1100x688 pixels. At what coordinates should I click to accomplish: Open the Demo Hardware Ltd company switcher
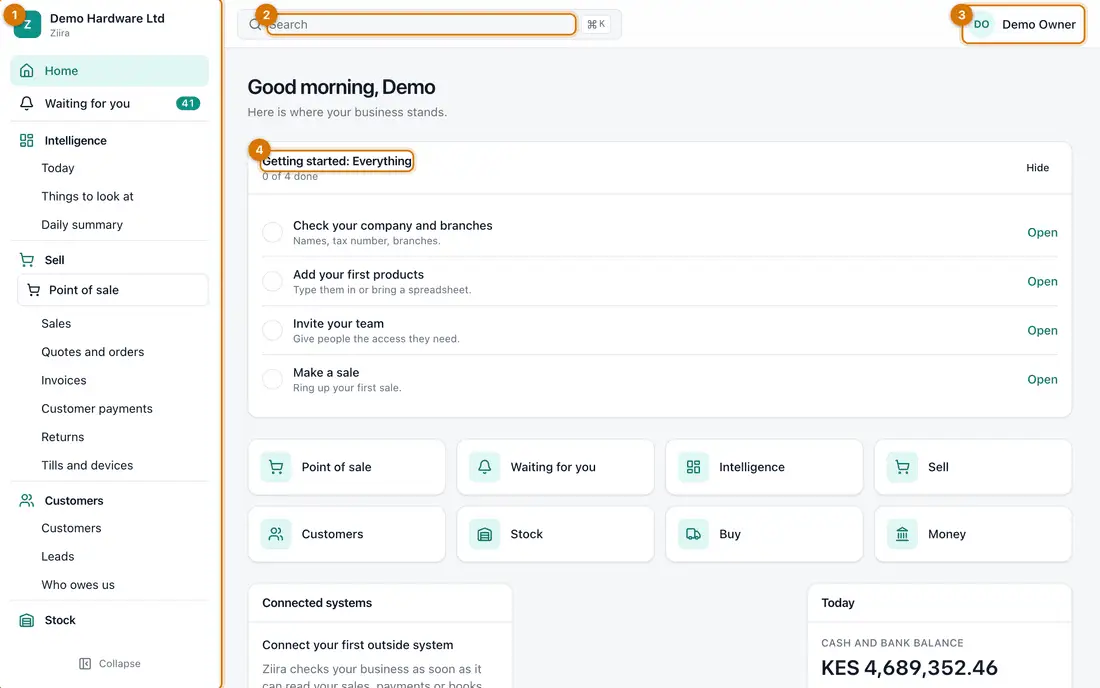107,25
